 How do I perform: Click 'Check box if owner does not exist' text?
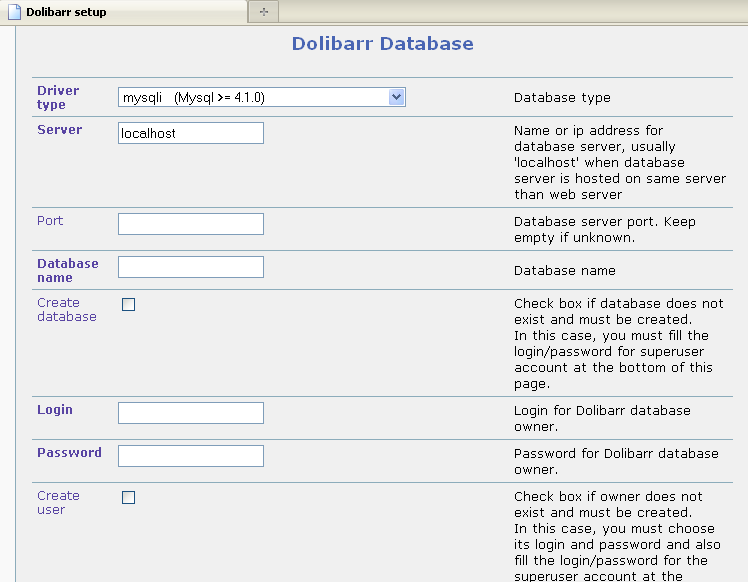617,536
